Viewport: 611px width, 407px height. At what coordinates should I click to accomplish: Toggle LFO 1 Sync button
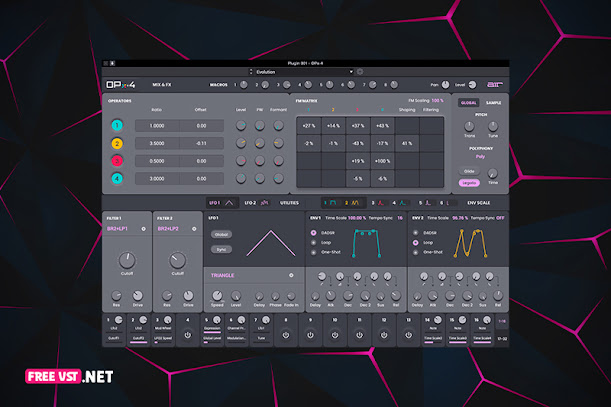click(x=221, y=250)
